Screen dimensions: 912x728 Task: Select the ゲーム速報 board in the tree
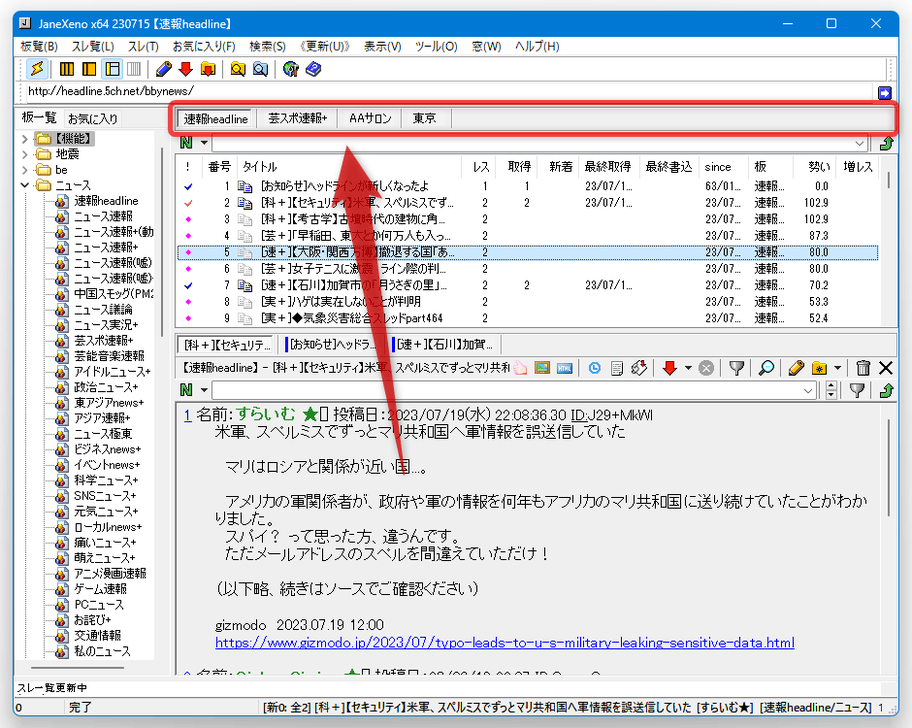click(x=100, y=589)
